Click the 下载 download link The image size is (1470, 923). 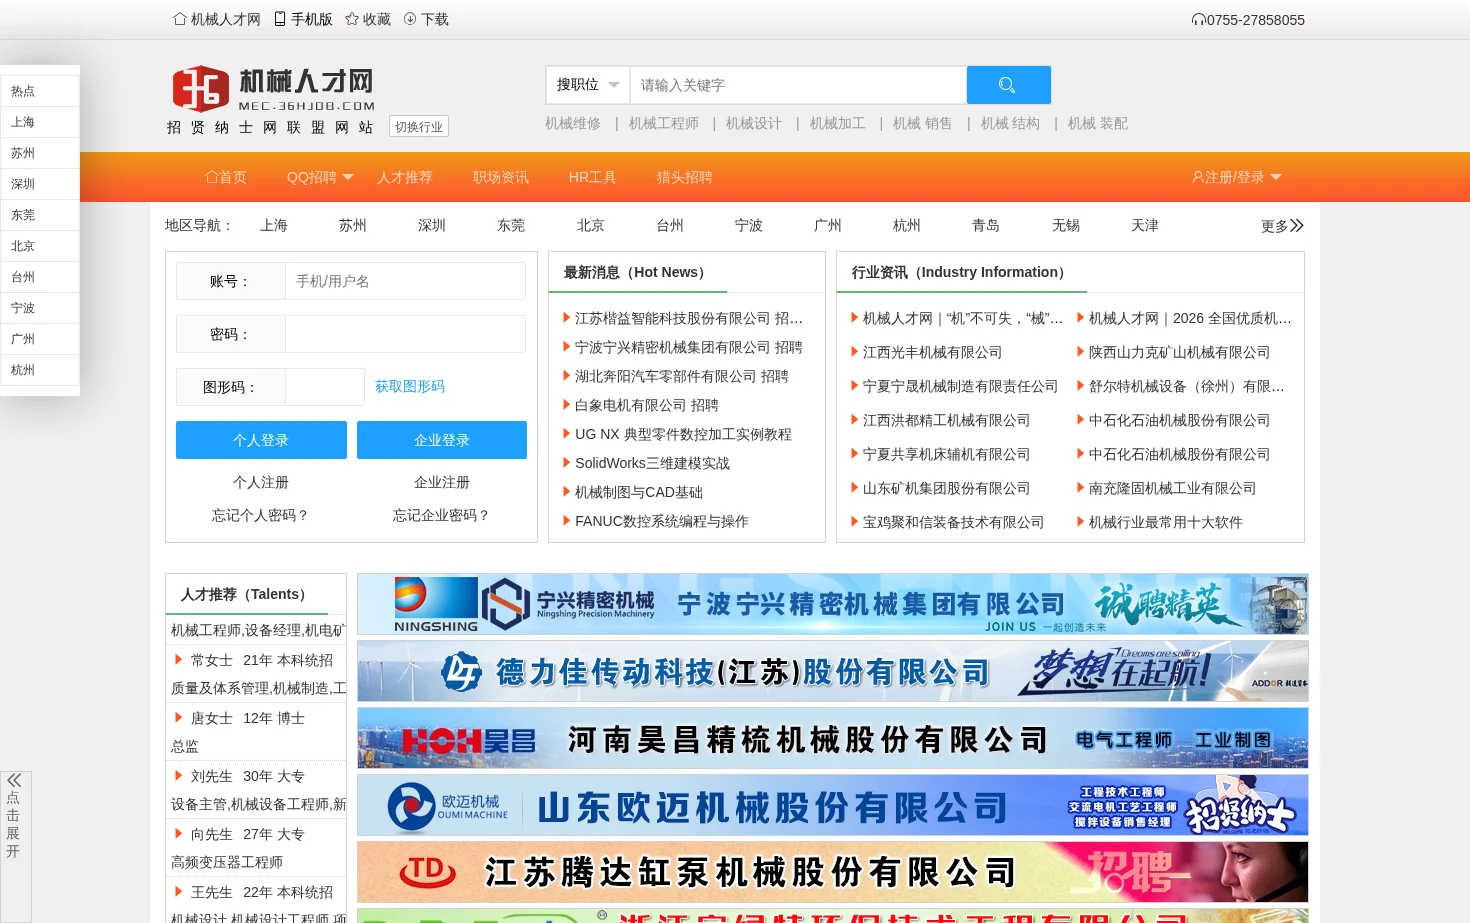tap(426, 19)
